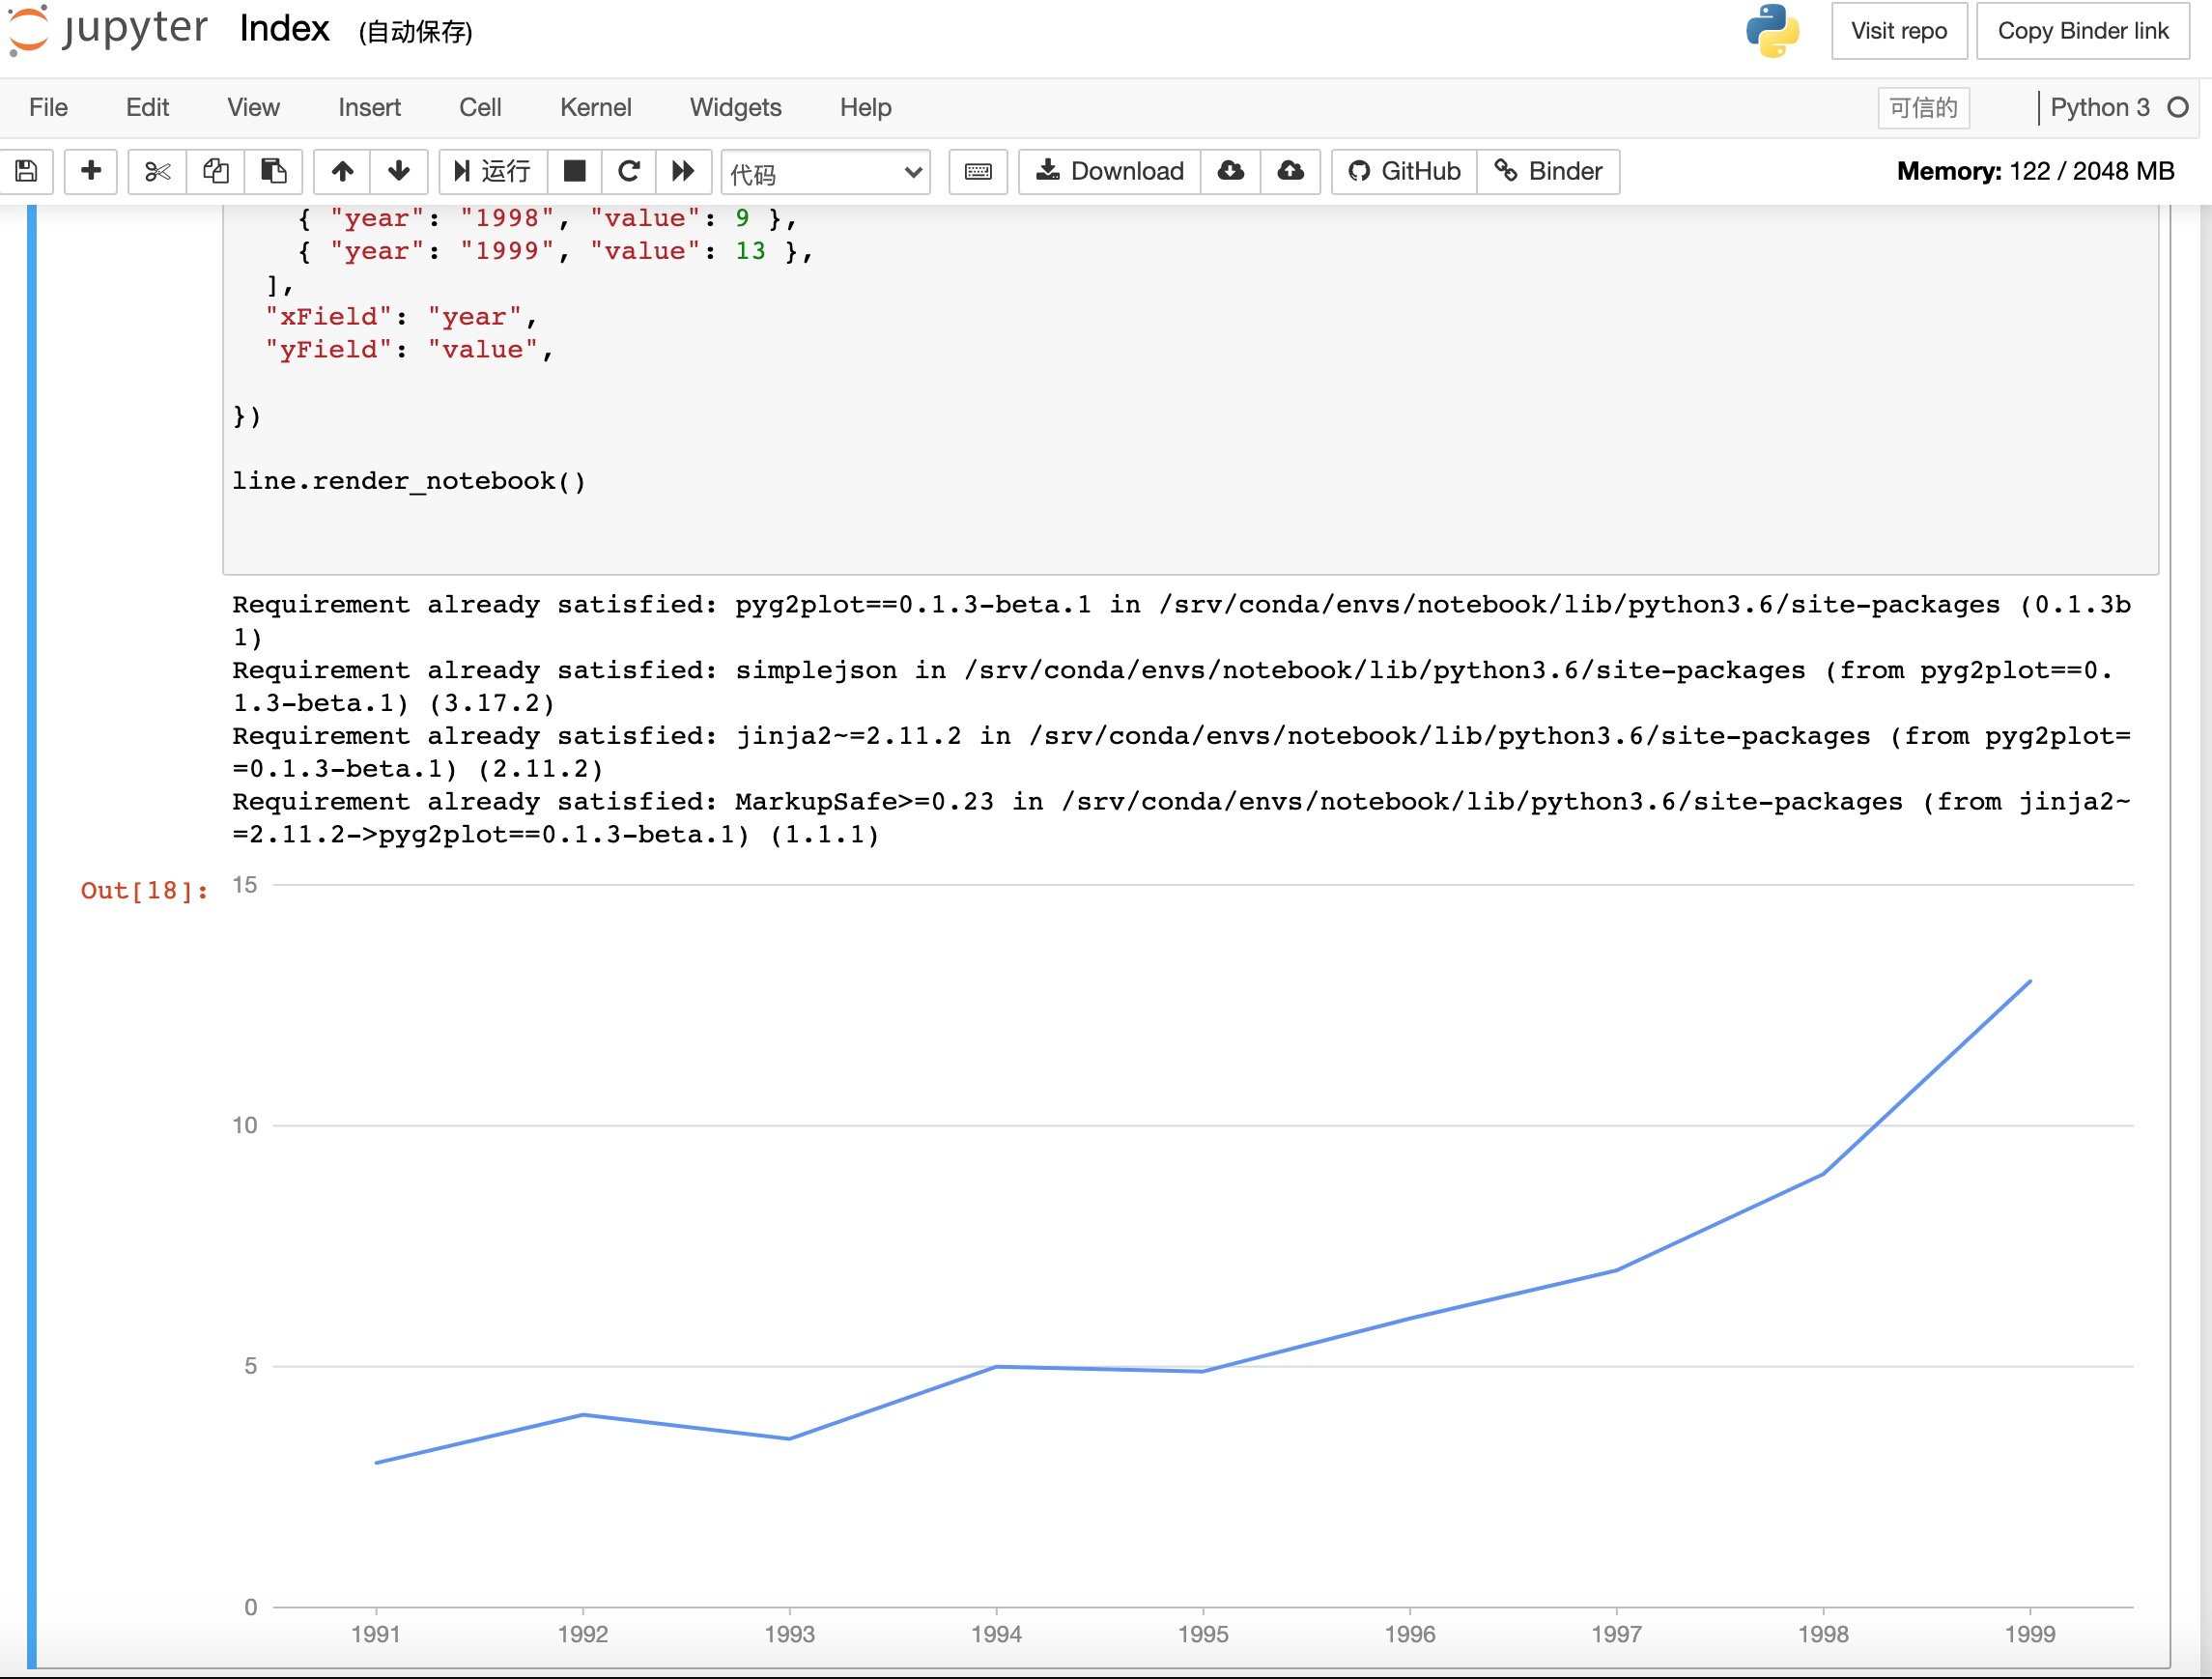
Task: Restart the kernel via circular arrow icon
Action: point(628,171)
